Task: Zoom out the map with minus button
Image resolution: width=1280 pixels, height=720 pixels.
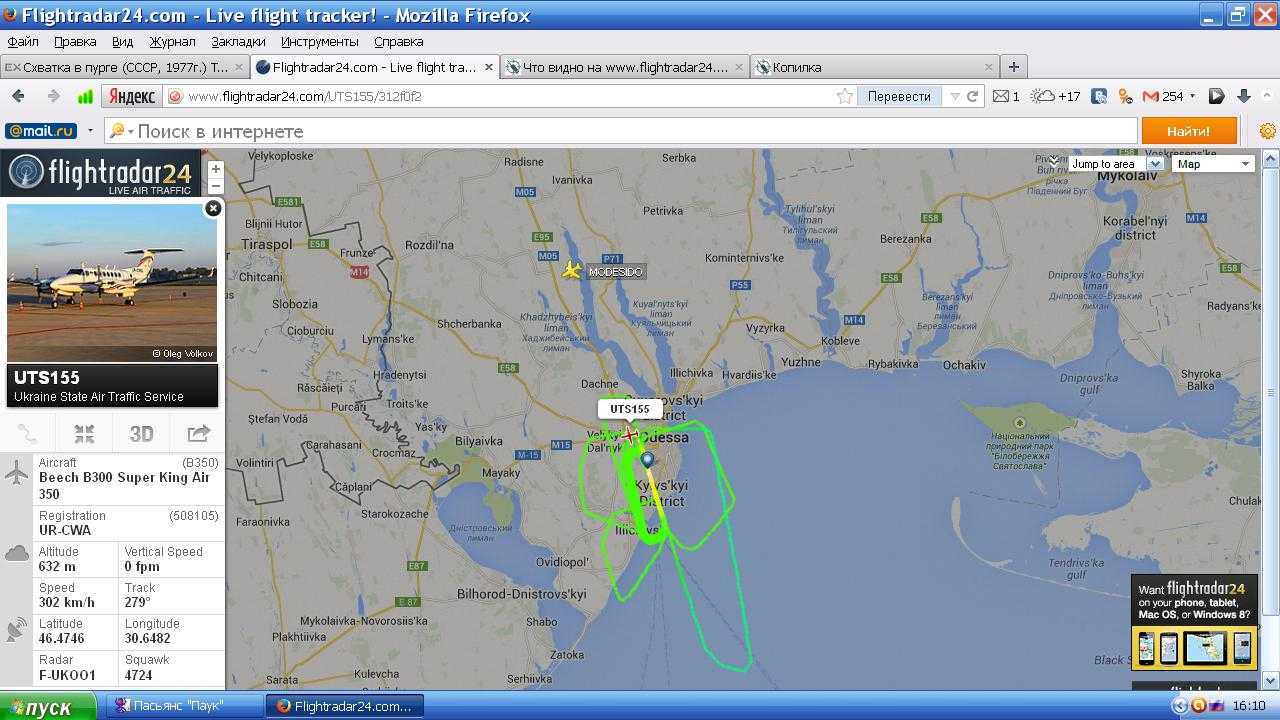Action: tap(216, 186)
